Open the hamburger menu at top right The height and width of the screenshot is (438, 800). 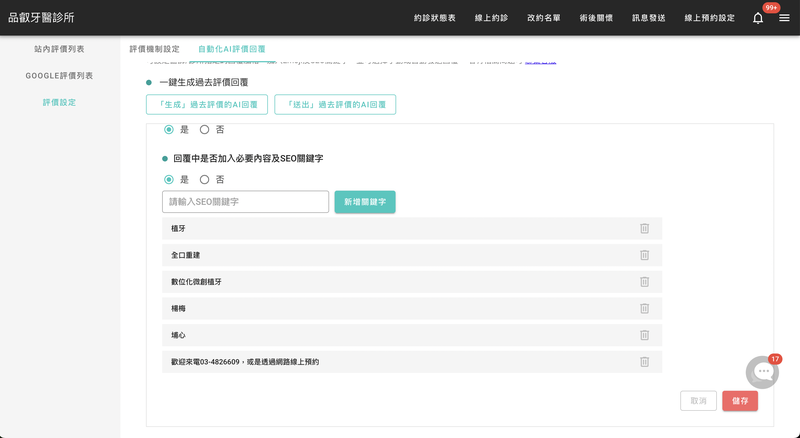coord(784,18)
